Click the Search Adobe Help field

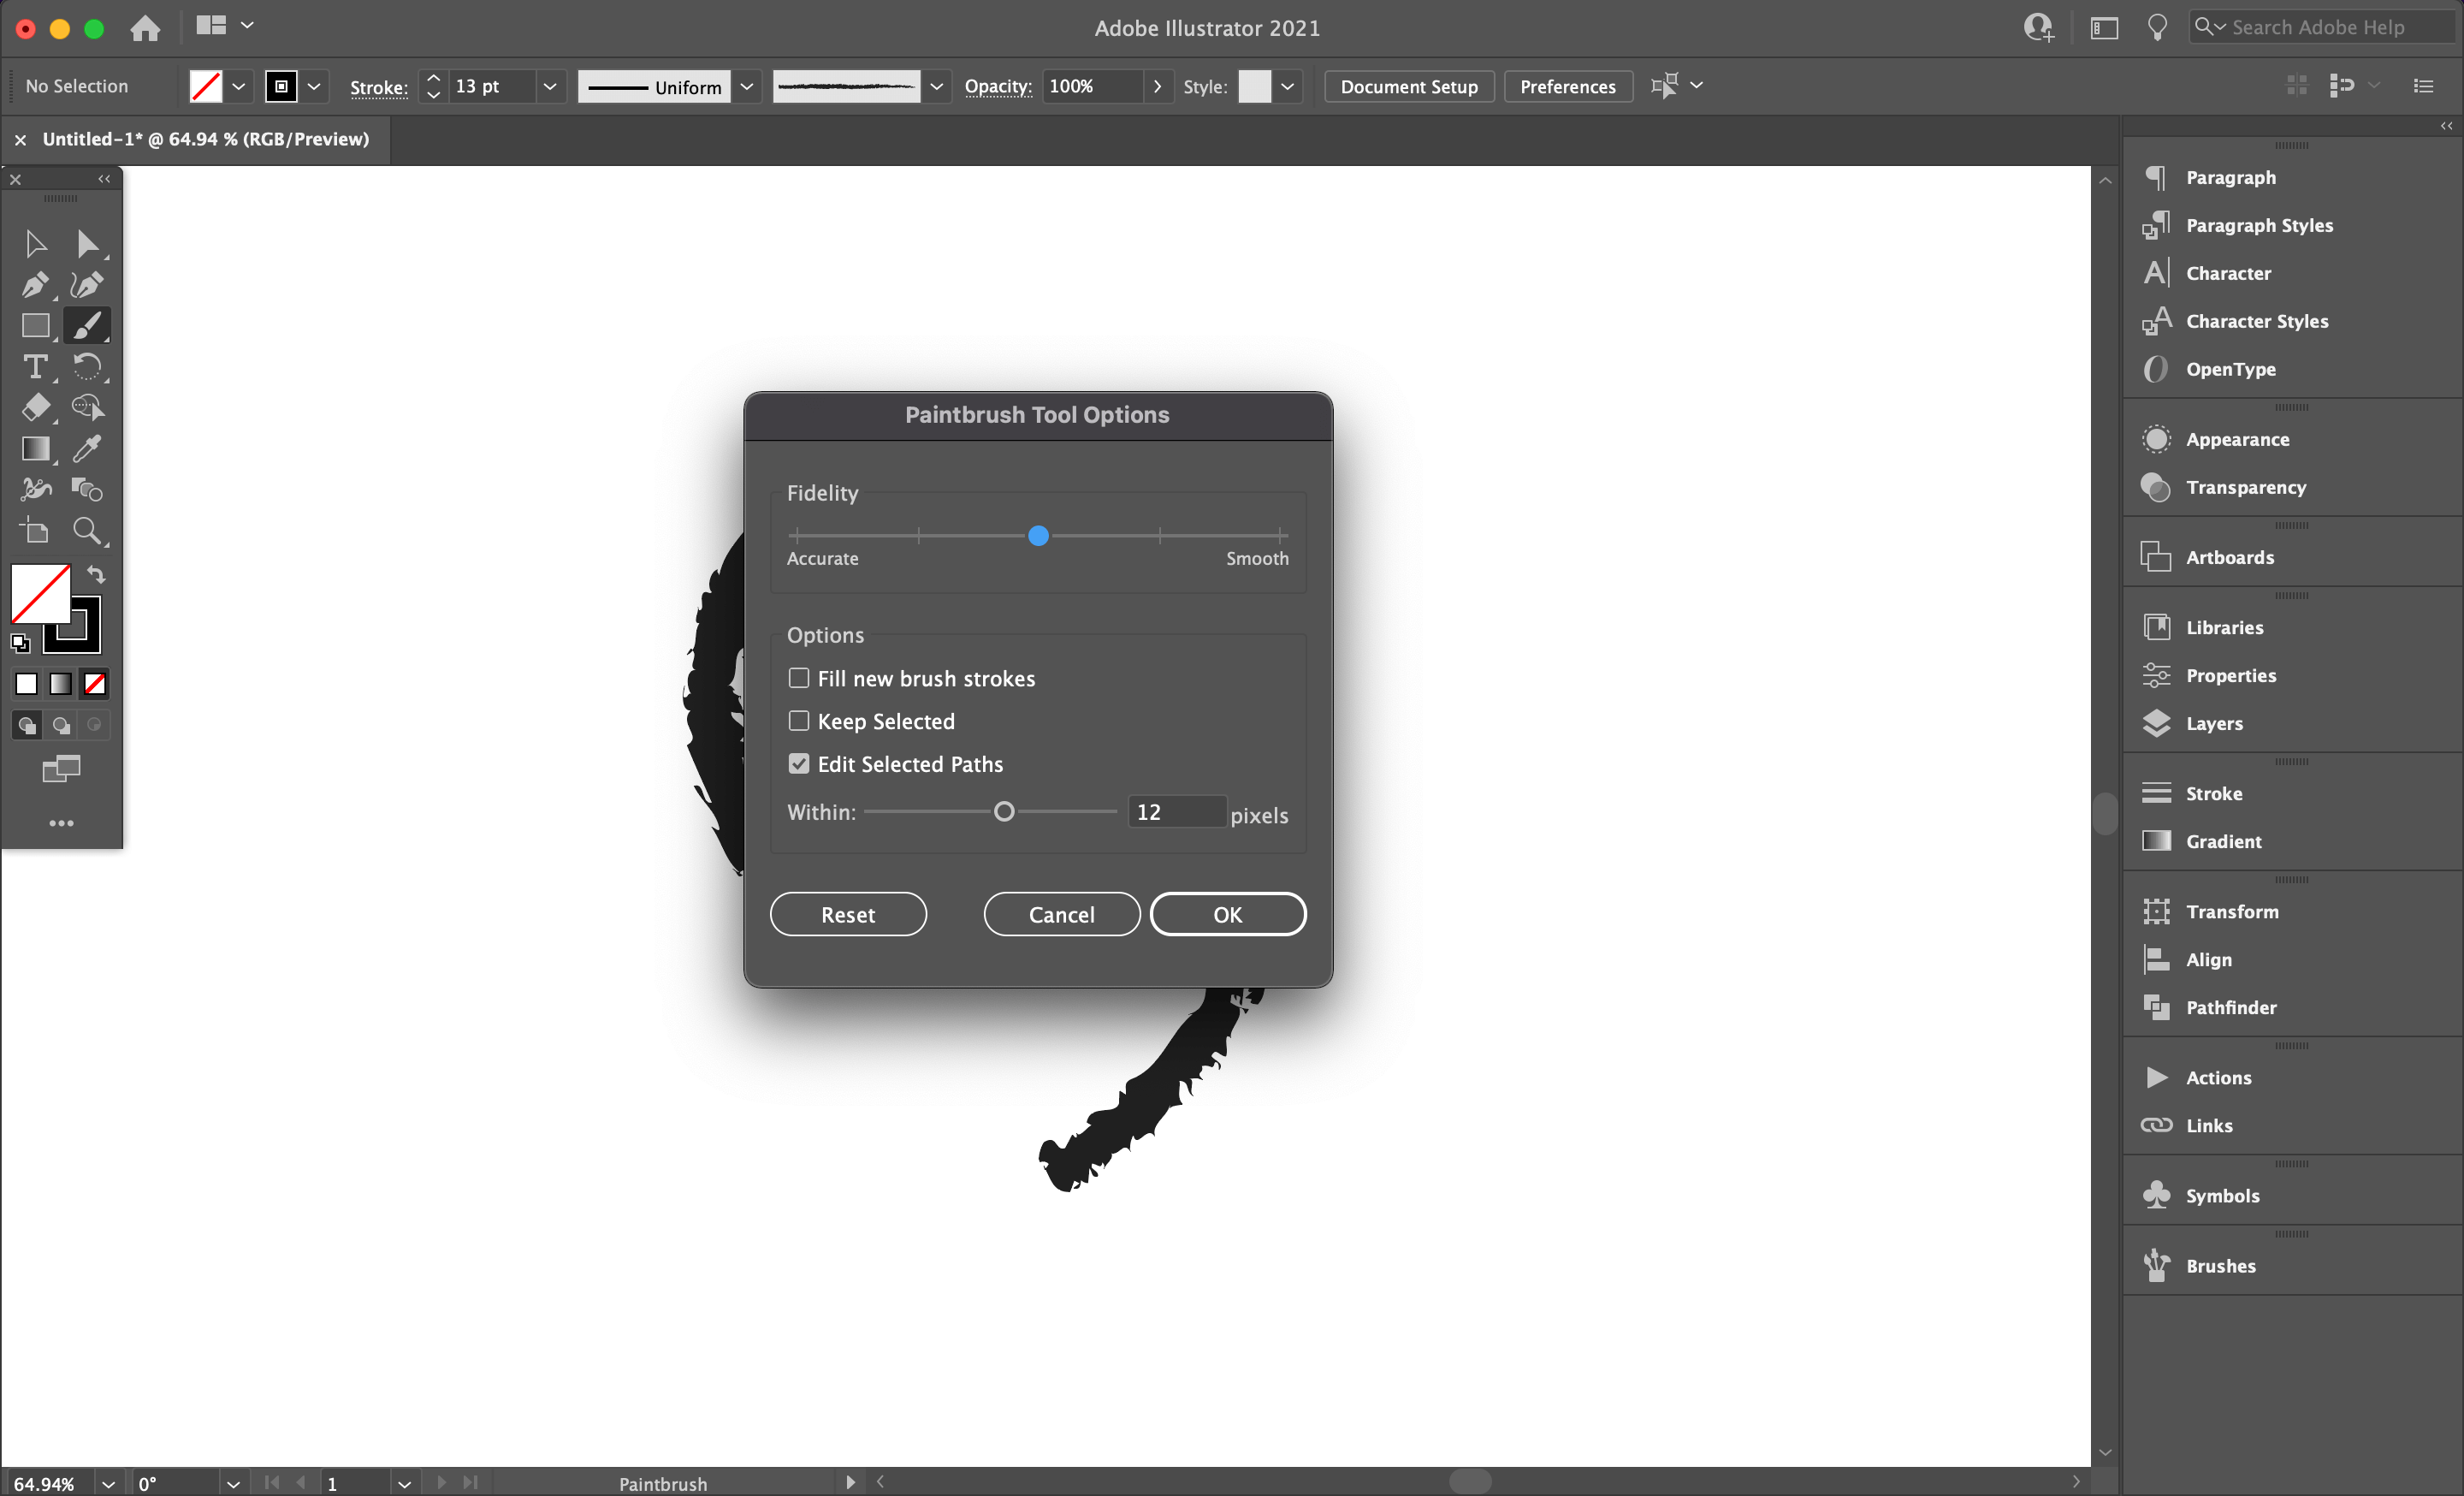tap(2321, 28)
